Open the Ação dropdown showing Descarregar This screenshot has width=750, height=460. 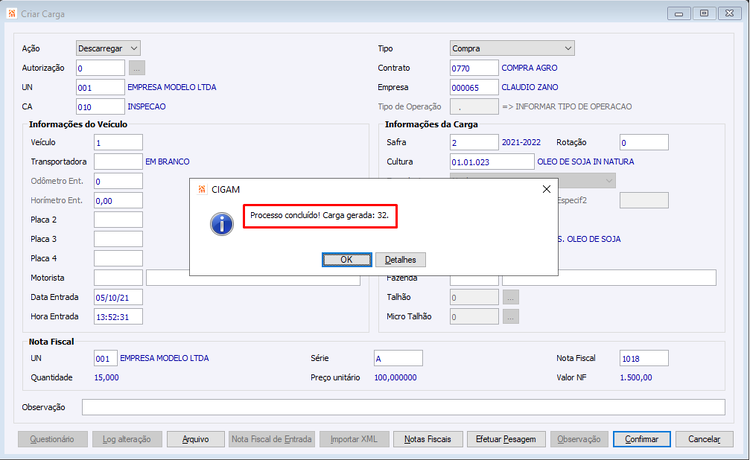click(108, 48)
